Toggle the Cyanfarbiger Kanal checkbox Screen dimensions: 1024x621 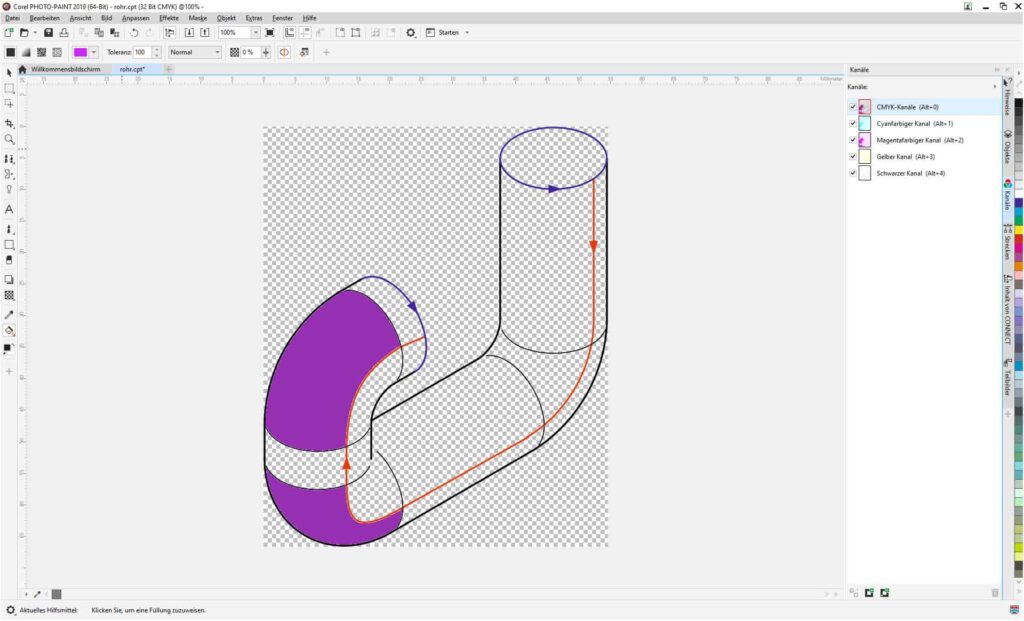click(x=853, y=123)
